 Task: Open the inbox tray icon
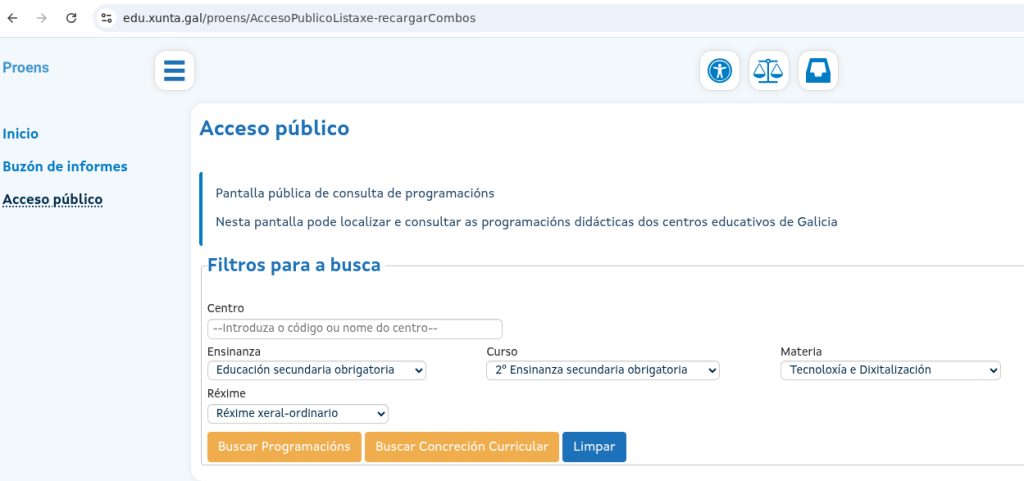[818, 71]
